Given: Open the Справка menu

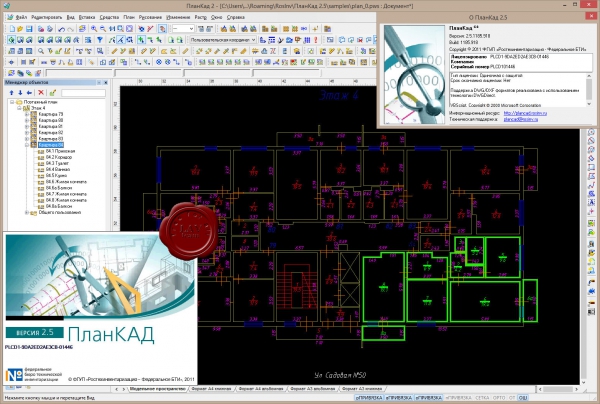Looking at the screenshot, I should point(235,17).
